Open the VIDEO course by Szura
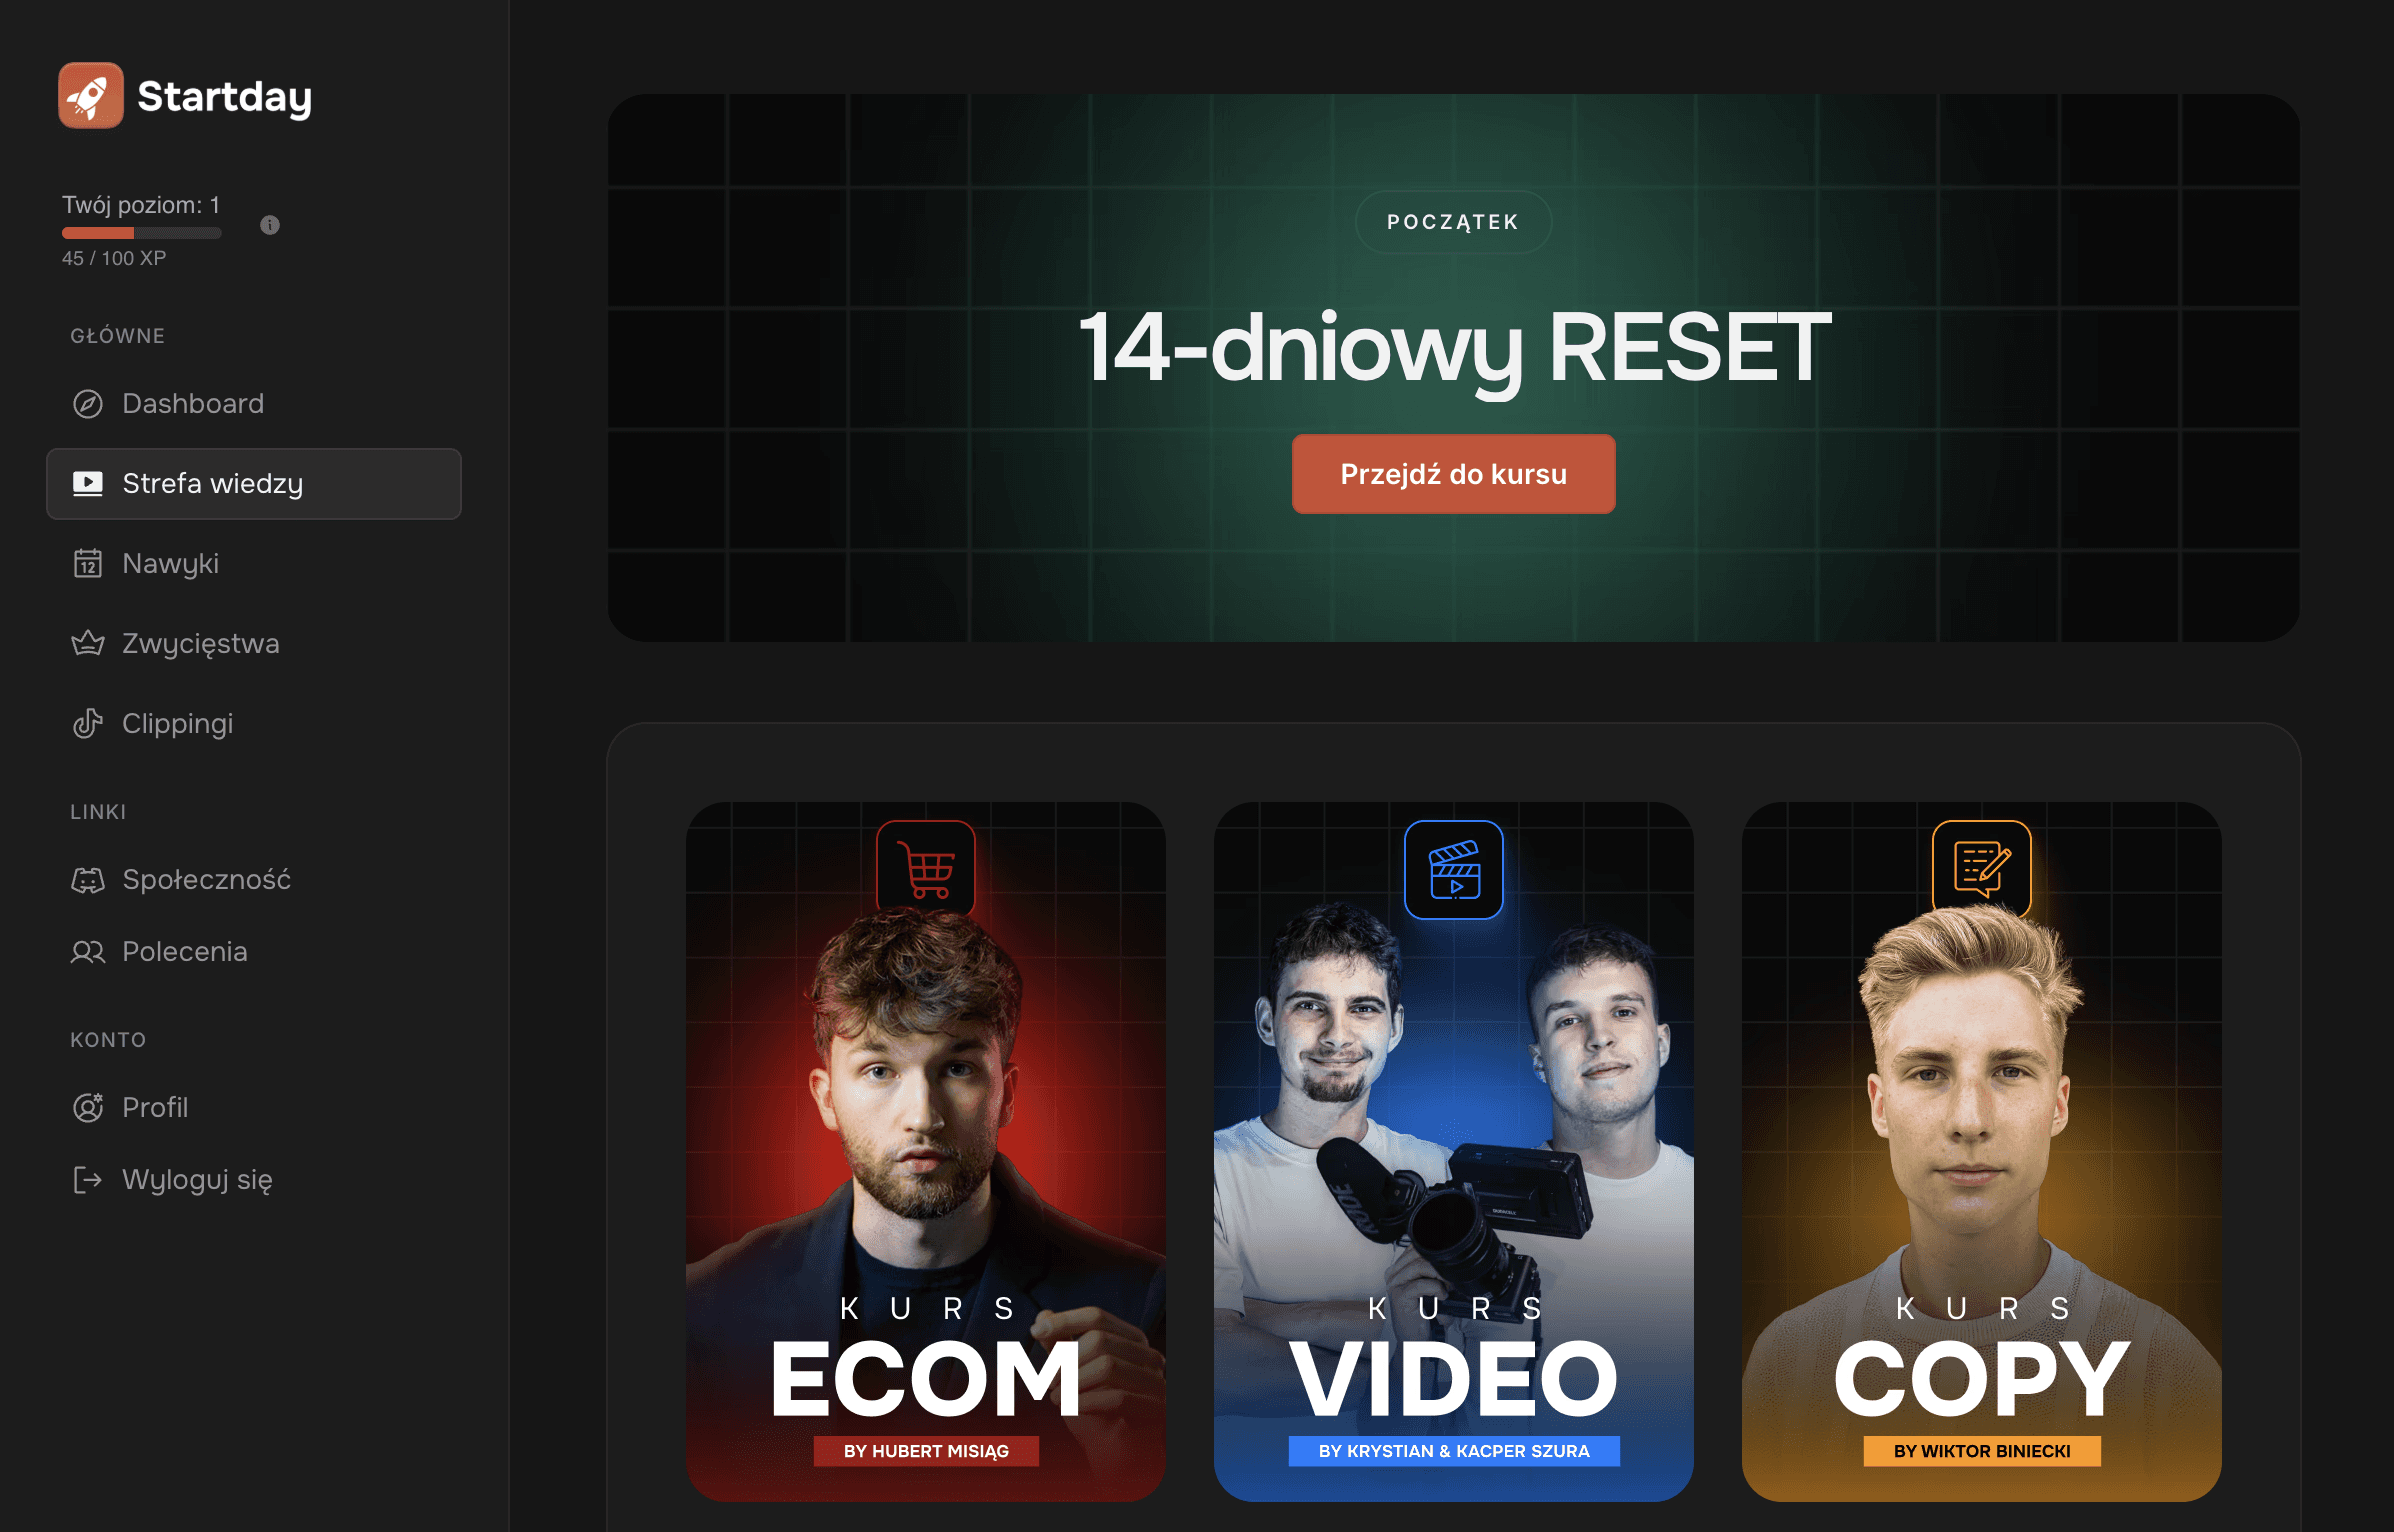Image resolution: width=2394 pixels, height=1532 pixels. coord(1454,1151)
